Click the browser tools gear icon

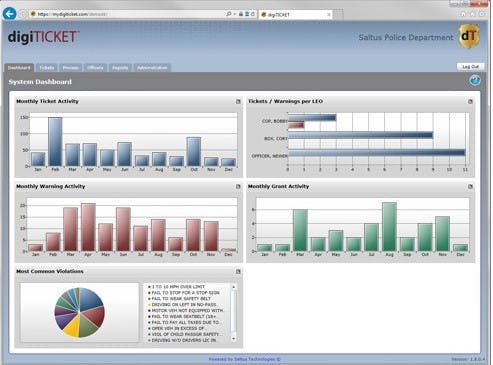[482, 14]
